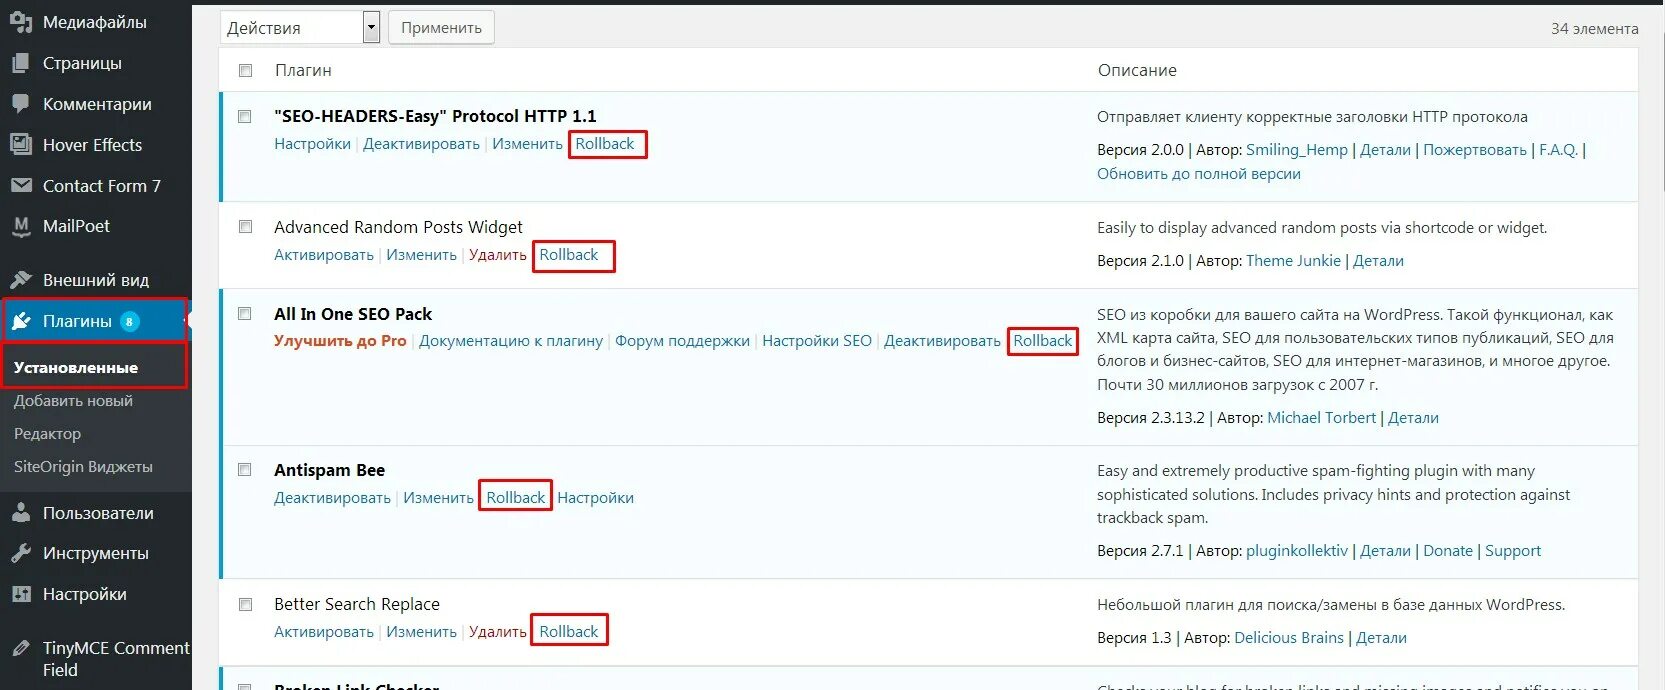1665x690 pixels.
Task: Click Rollback for Advanced Random Posts Widget
Action: click(x=569, y=255)
